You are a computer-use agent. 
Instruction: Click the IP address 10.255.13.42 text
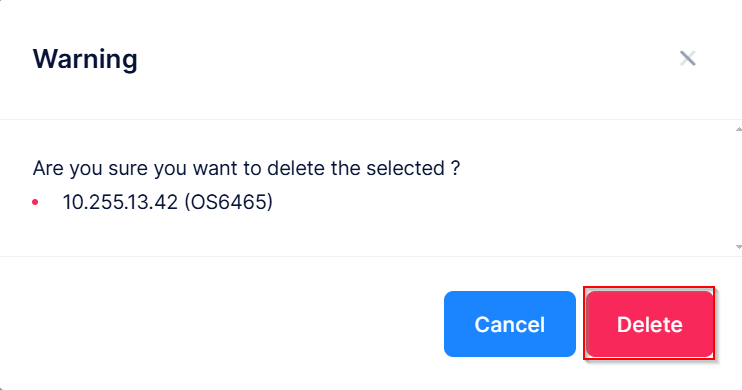click(120, 202)
